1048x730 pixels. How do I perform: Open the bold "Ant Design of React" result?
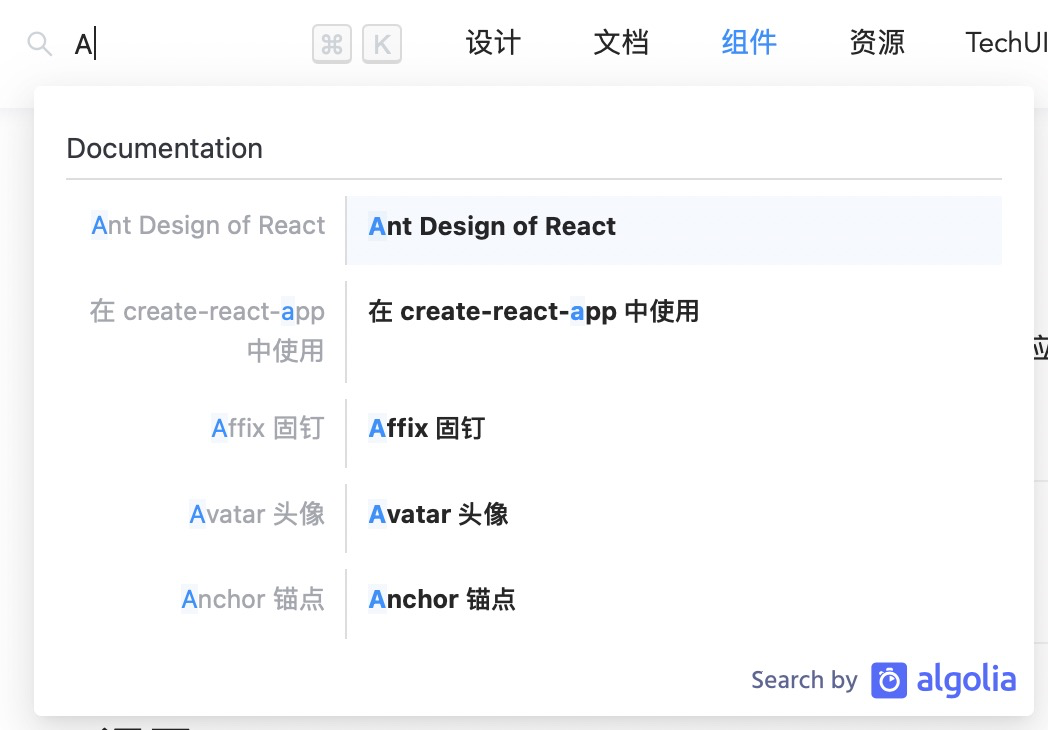pyautogui.click(x=492, y=227)
